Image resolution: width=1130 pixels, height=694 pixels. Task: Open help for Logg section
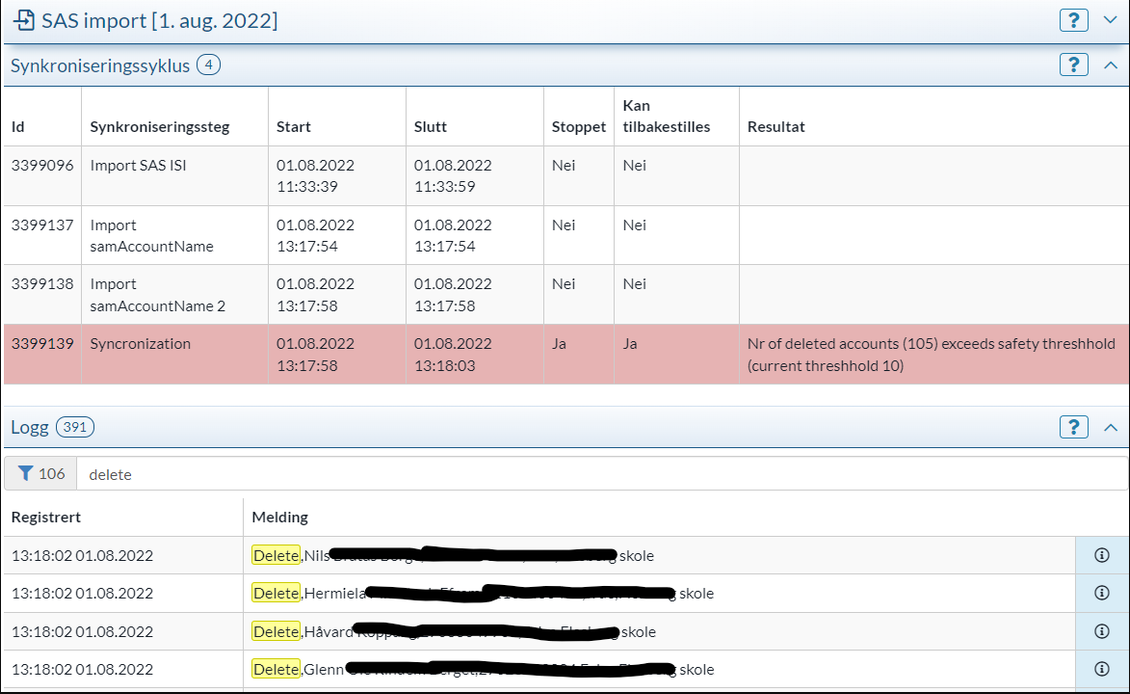(1073, 427)
